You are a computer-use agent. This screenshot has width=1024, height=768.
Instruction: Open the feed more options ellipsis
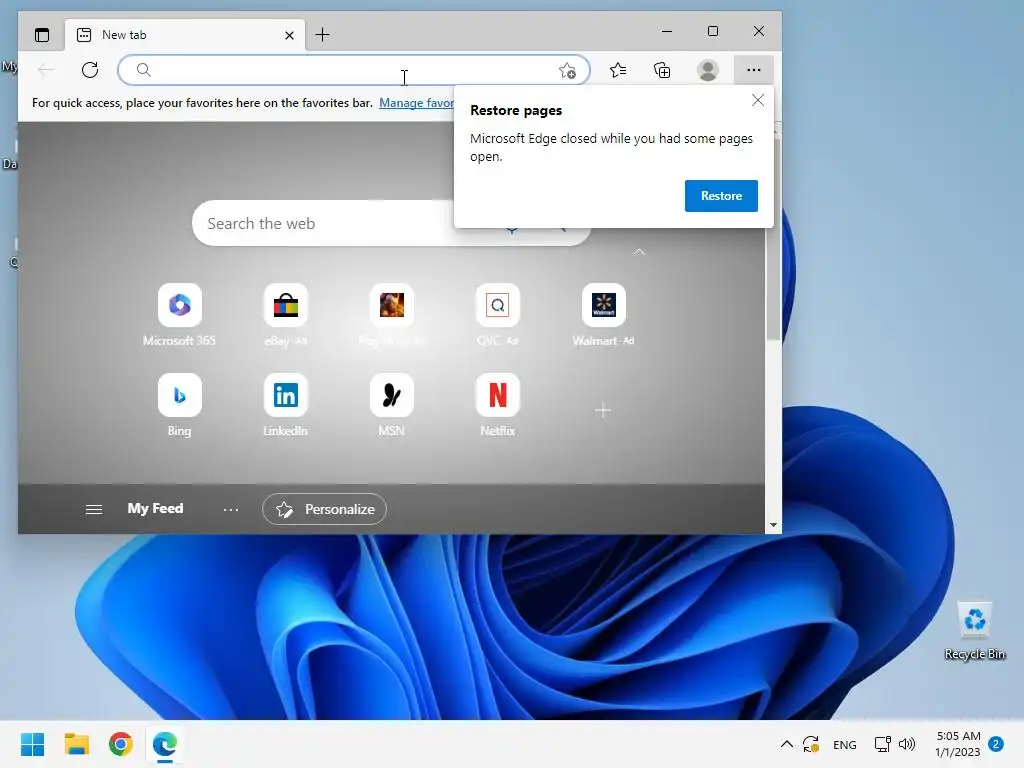point(231,509)
